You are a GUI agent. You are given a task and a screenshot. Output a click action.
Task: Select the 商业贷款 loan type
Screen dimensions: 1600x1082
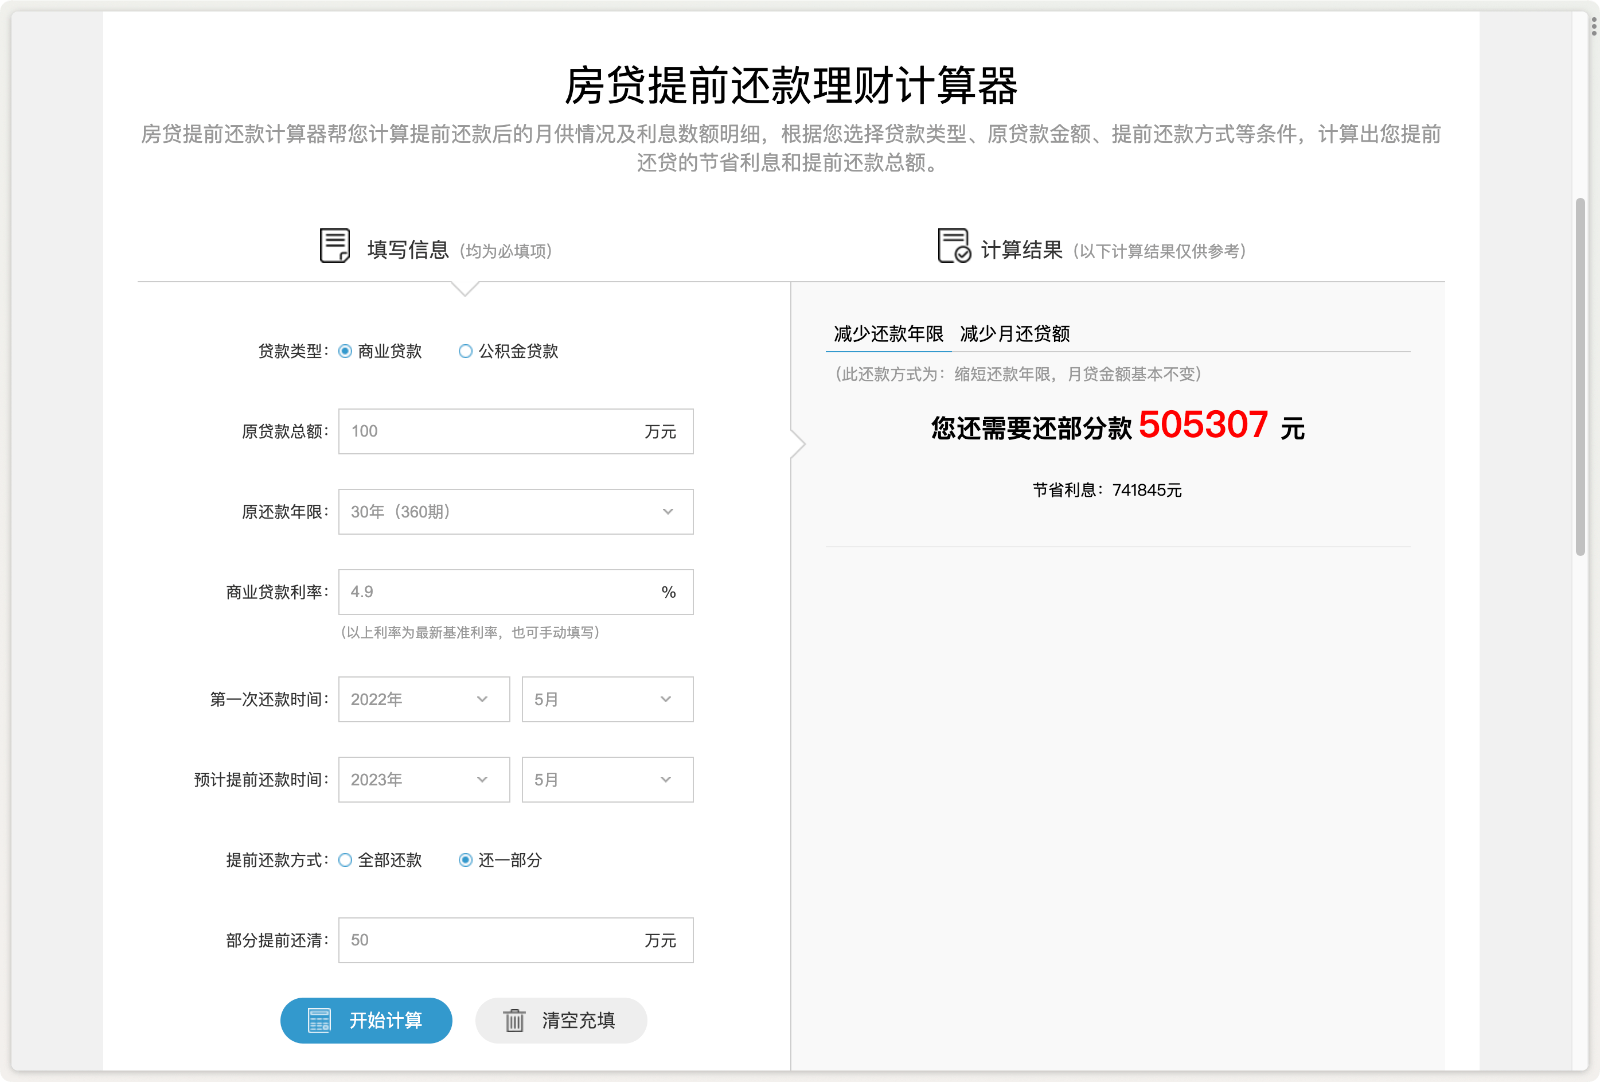[343, 351]
